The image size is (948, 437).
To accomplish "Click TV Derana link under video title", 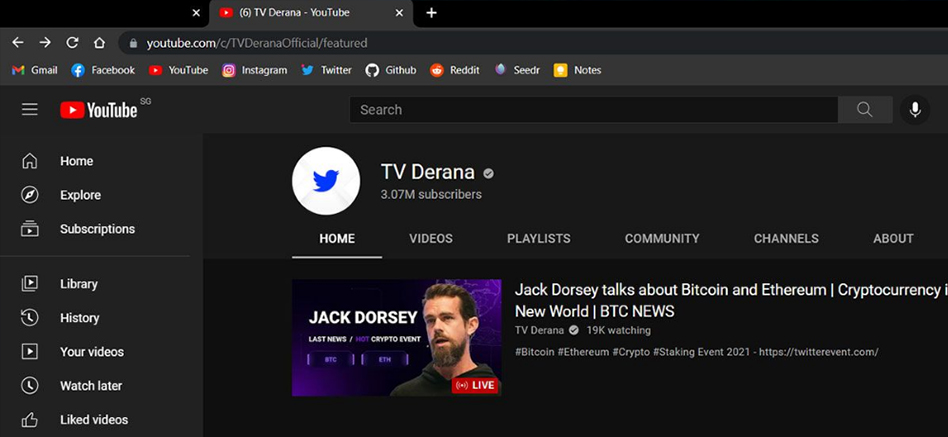I will [539, 330].
